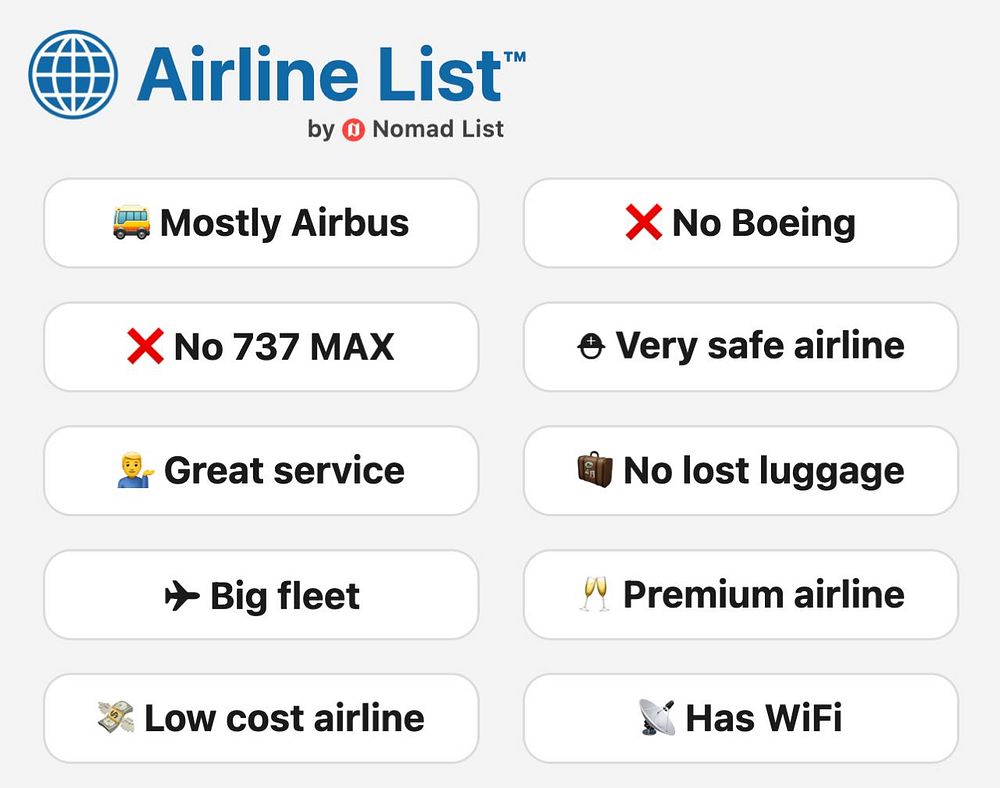Filter by Low cost airline

(x=261, y=718)
